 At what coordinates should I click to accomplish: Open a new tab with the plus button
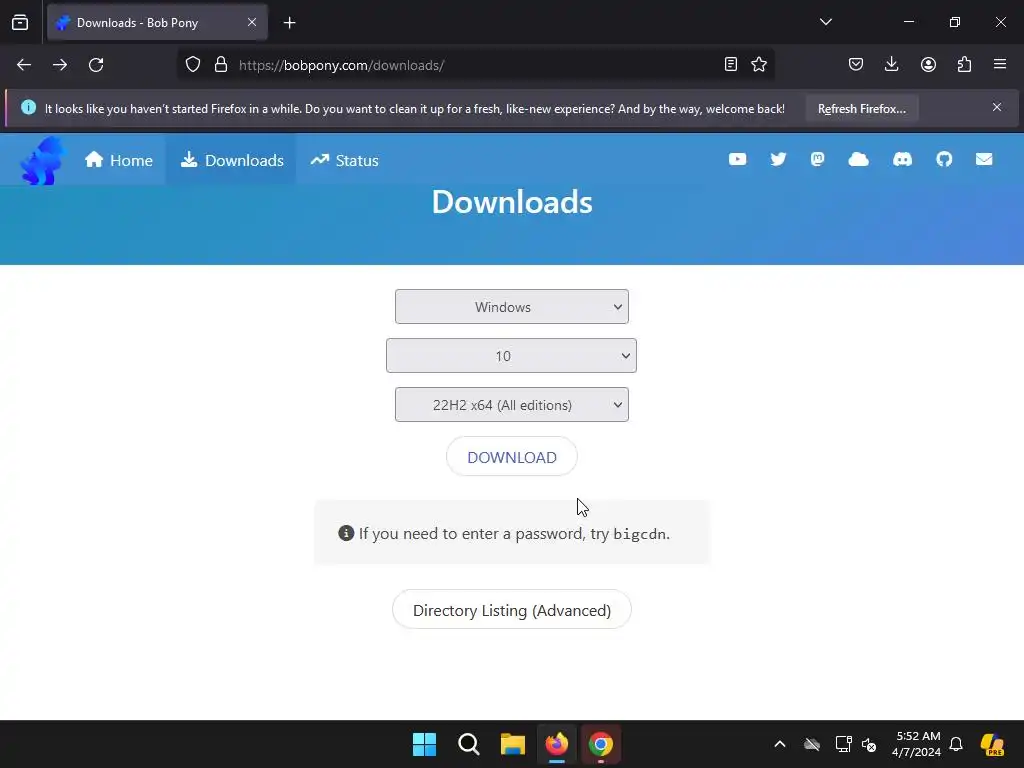(x=289, y=23)
